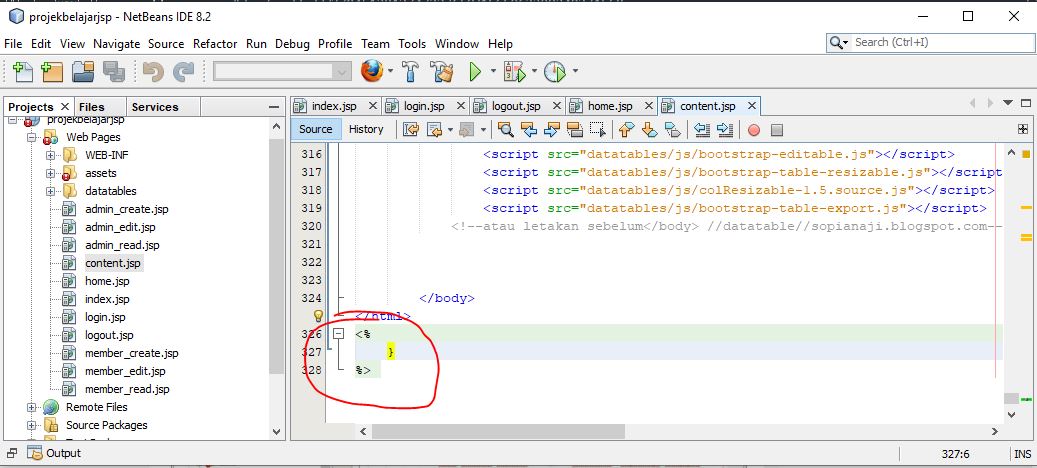1037x468 pixels.
Task: Click Toggle Bookmark icon
Action: pos(673,130)
